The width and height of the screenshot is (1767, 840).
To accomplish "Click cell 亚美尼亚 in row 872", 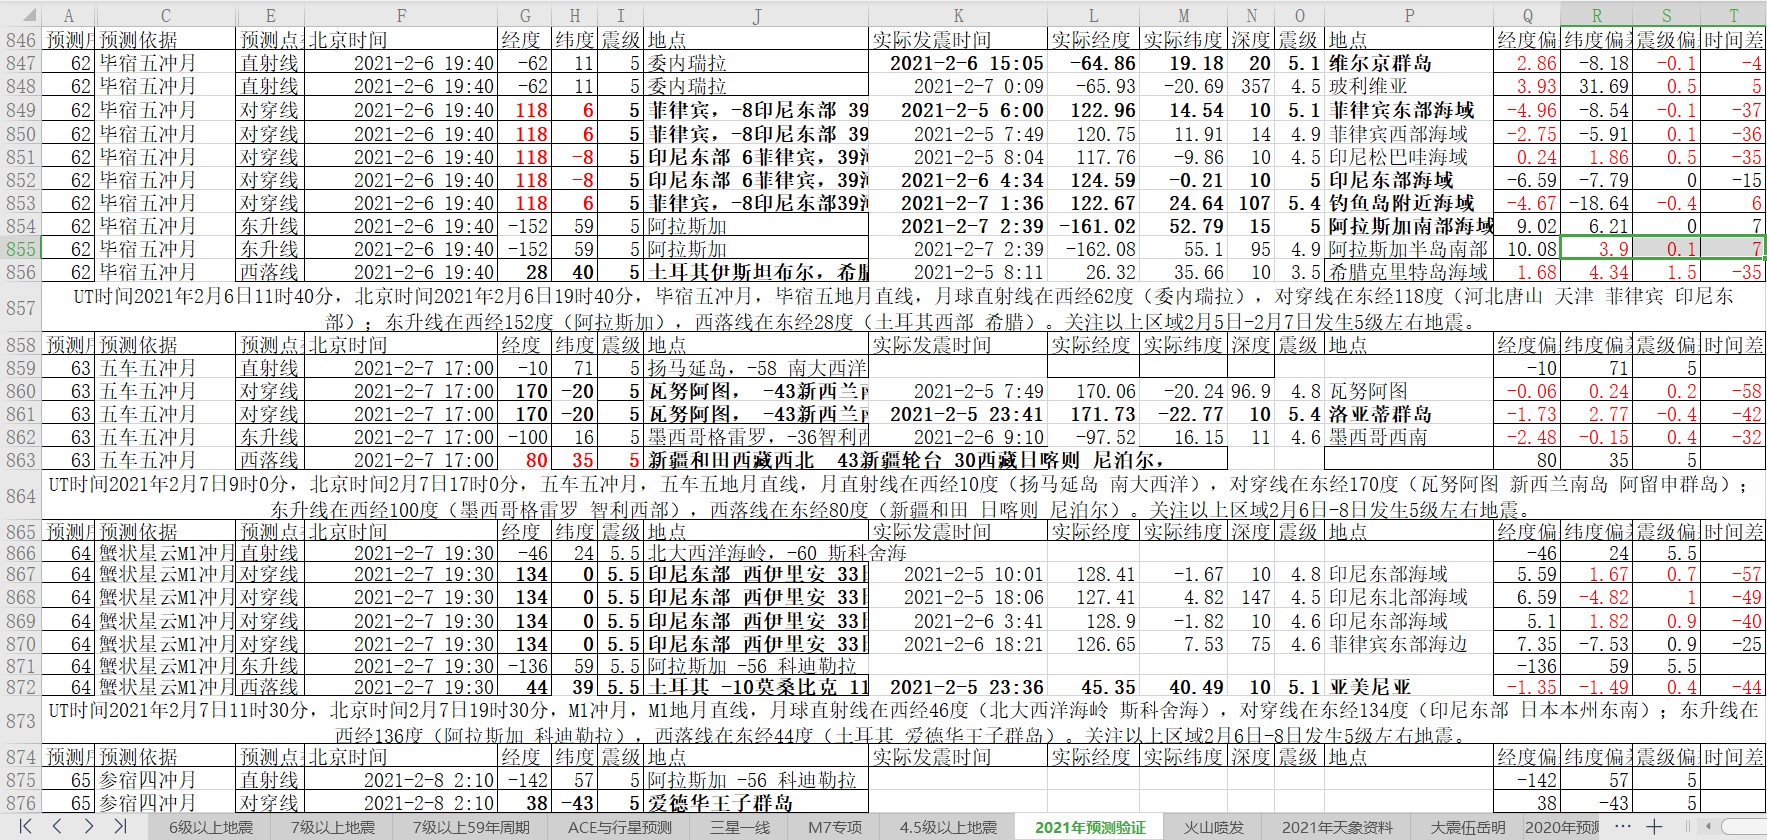I will (x=1409, y=687).
